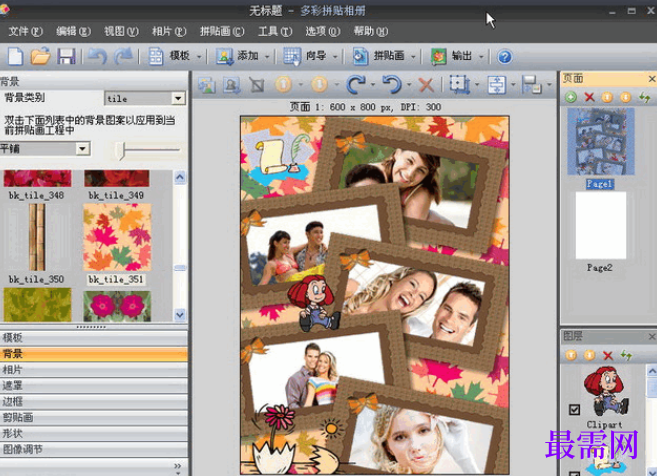Open the 帮助 menu
Image resolution: width=657 pixels, height=476 pixels.
coord(370,31)
